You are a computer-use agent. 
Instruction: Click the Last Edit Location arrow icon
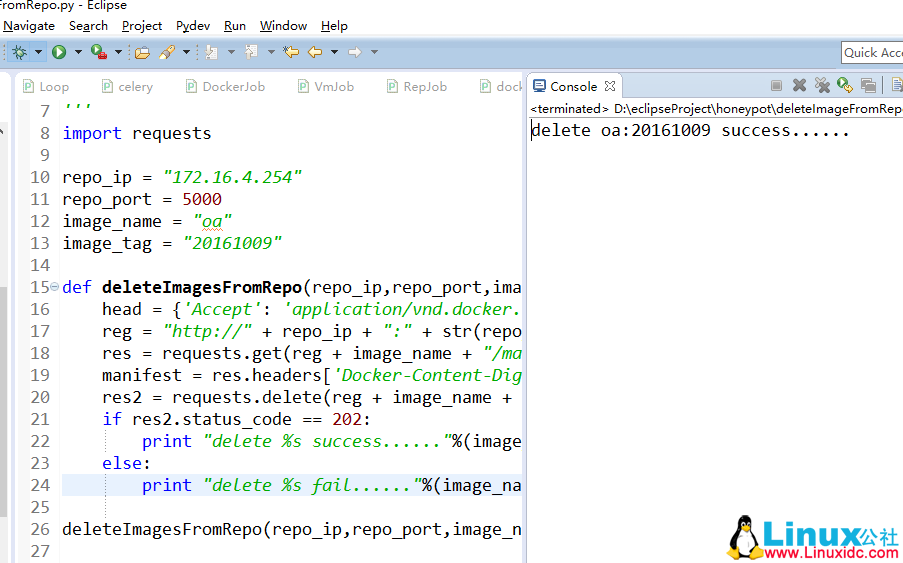tap(291, 52)
